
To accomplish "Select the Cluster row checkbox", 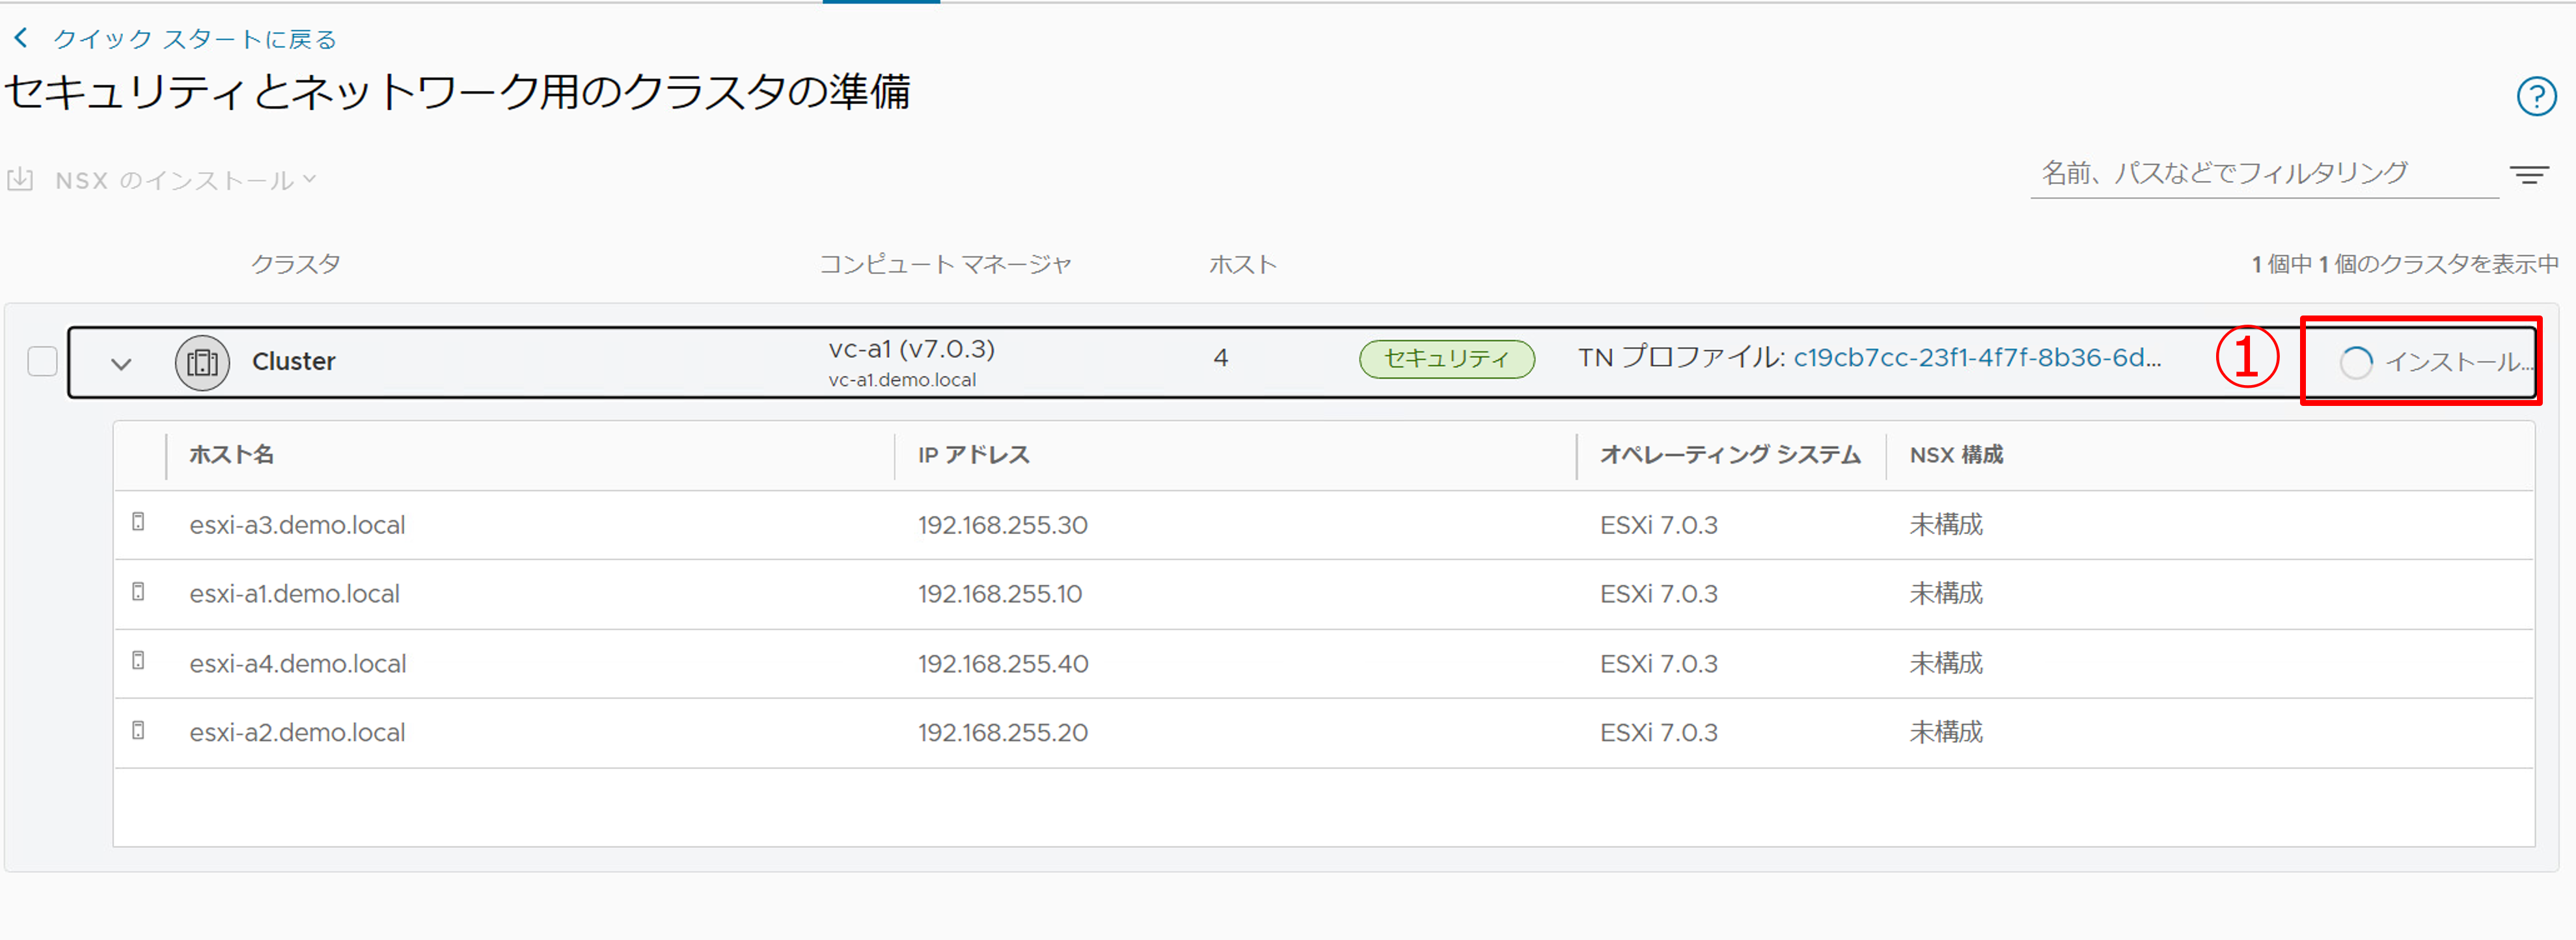I will tap(42, 361).
